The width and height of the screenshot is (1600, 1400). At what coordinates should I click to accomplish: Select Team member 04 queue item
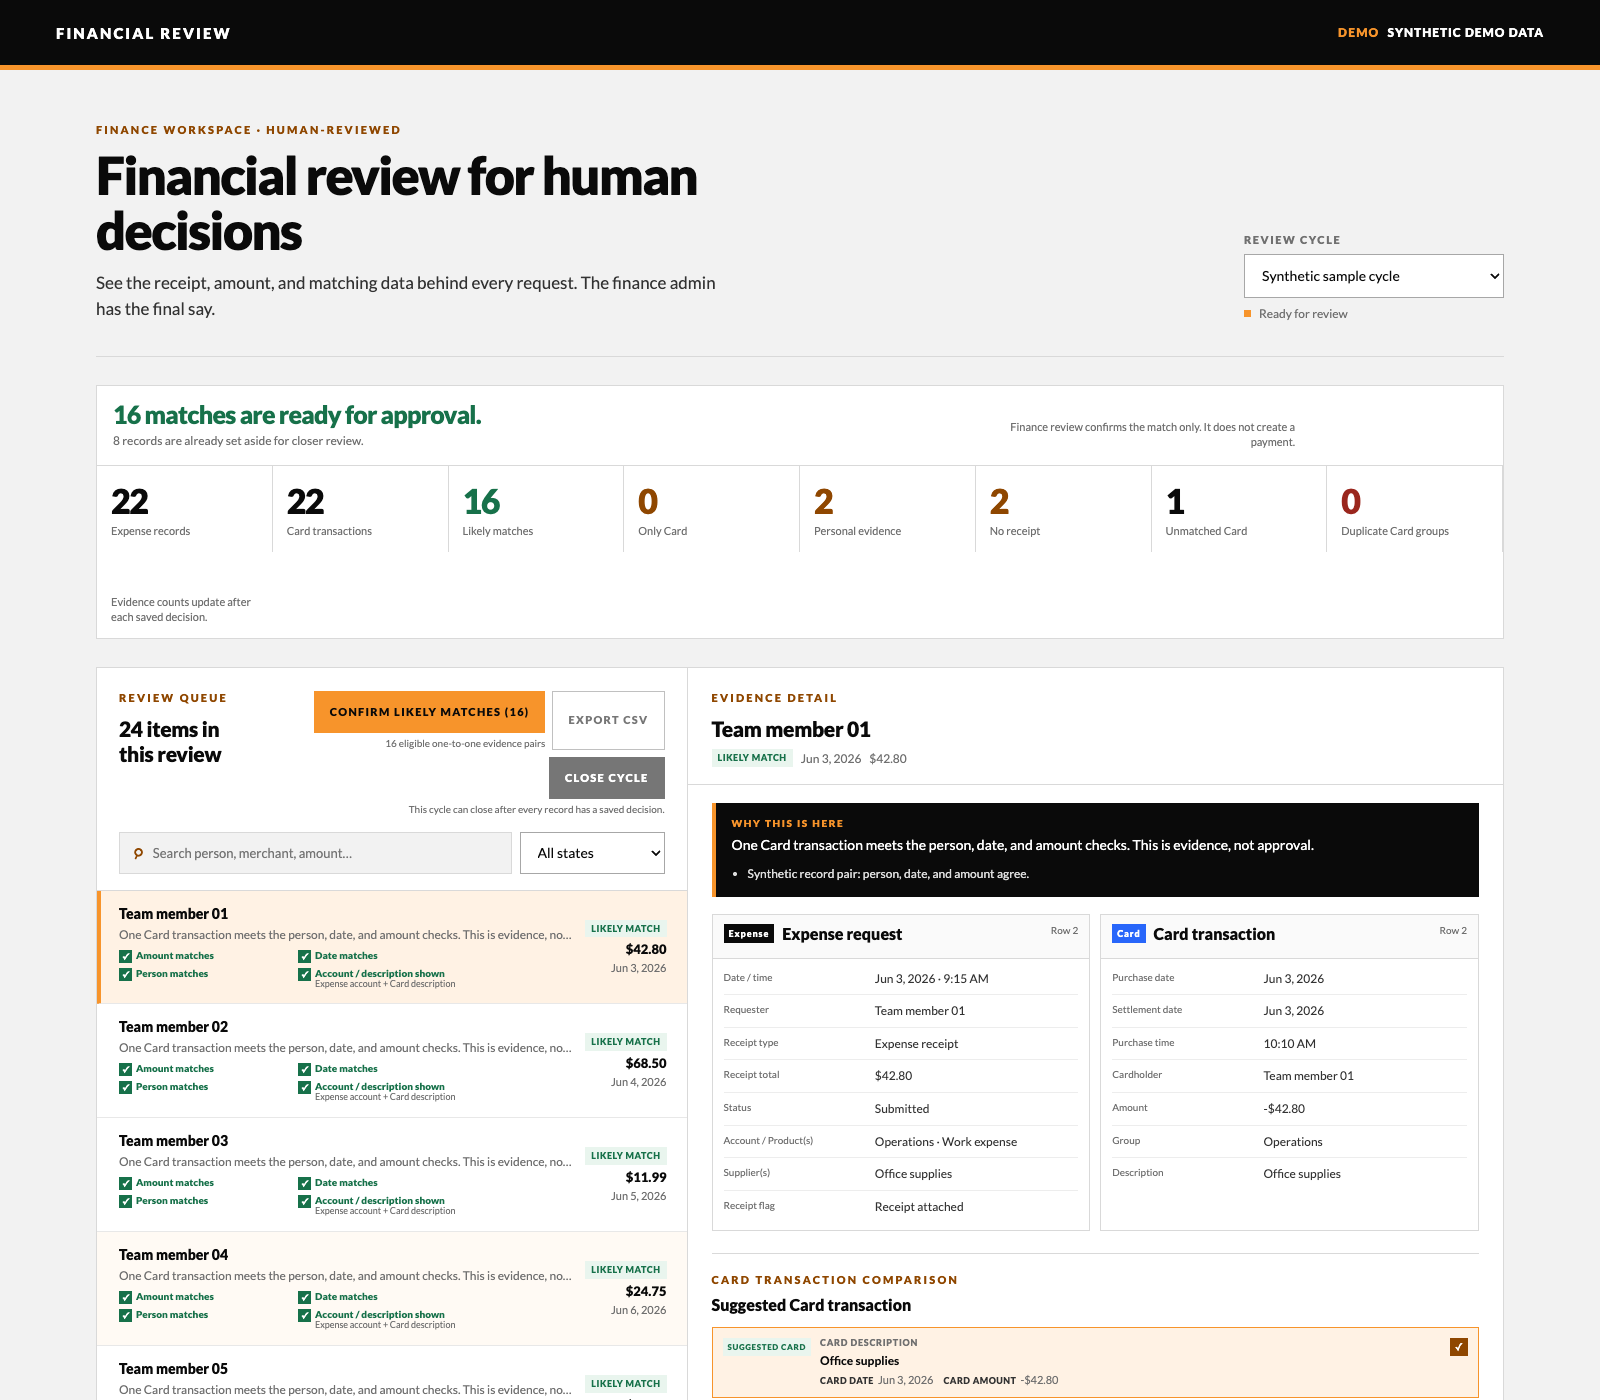tap(392, 1289)
